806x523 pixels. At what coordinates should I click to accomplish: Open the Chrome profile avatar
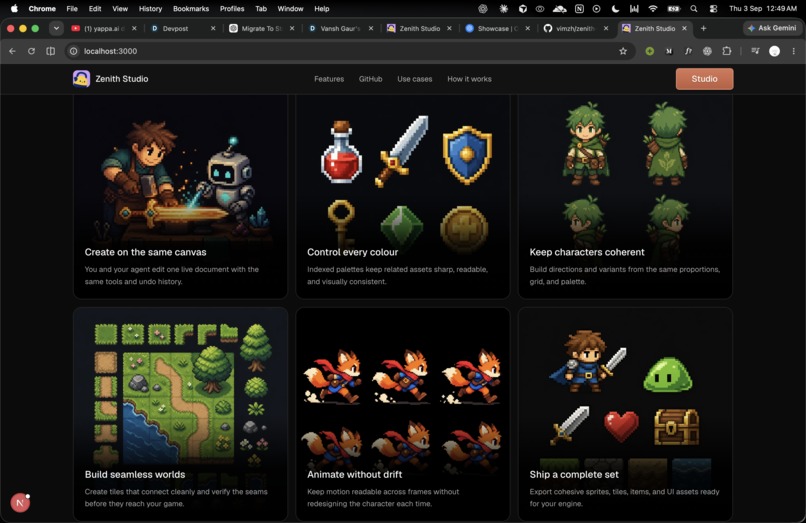pos(775,51)
